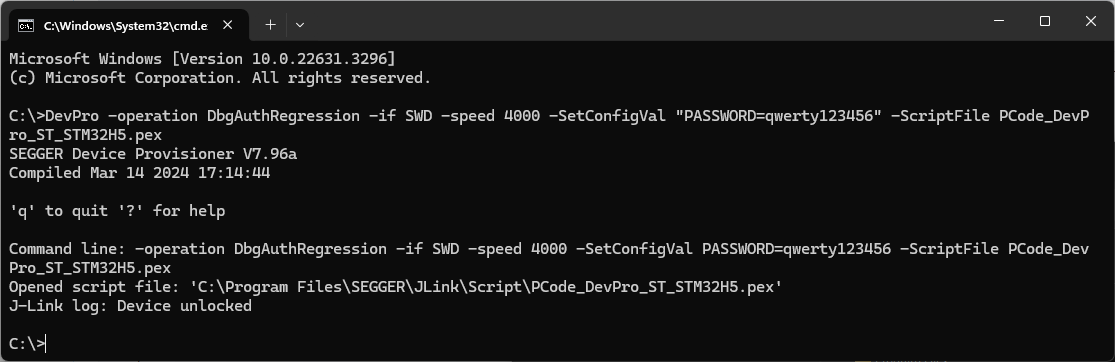Click the "'q' to quit" help line
The height and width of the screenshot is (362, 1115).
click(x=117, y=211)
